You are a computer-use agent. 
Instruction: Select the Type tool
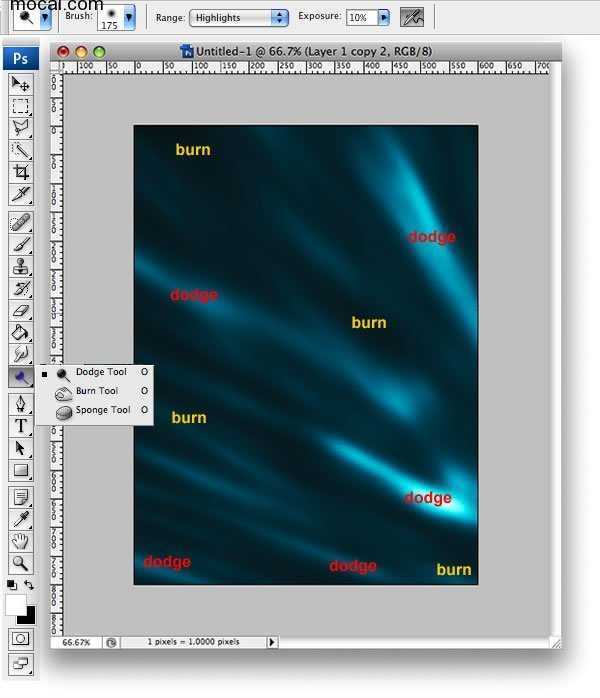click(x=20, y=426)
